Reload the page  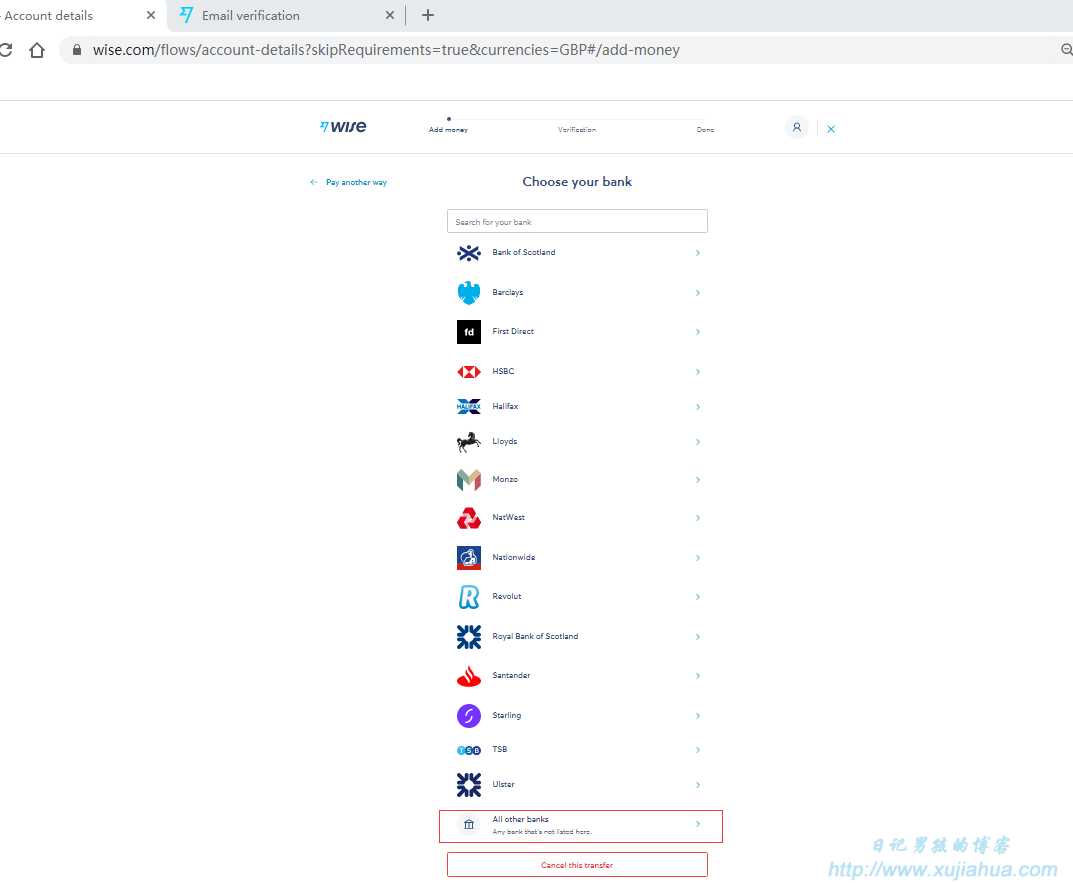tap(5, 50)
